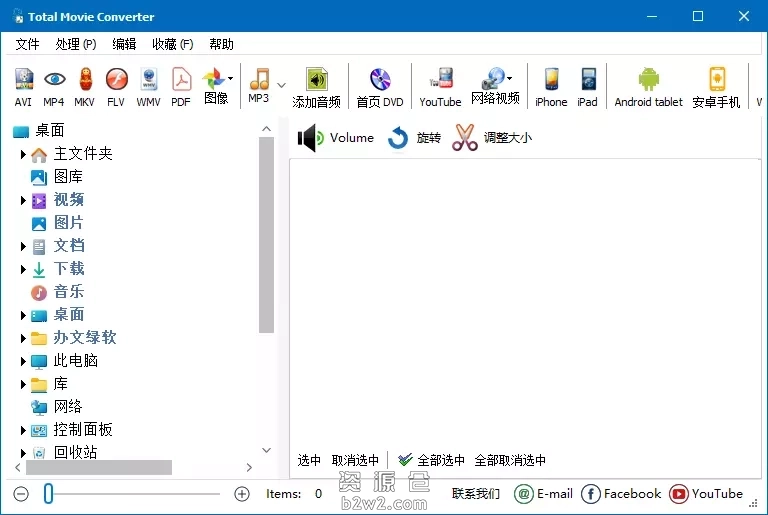Open the 文件 menu
The image size is (768, 515).
[27, 44]
